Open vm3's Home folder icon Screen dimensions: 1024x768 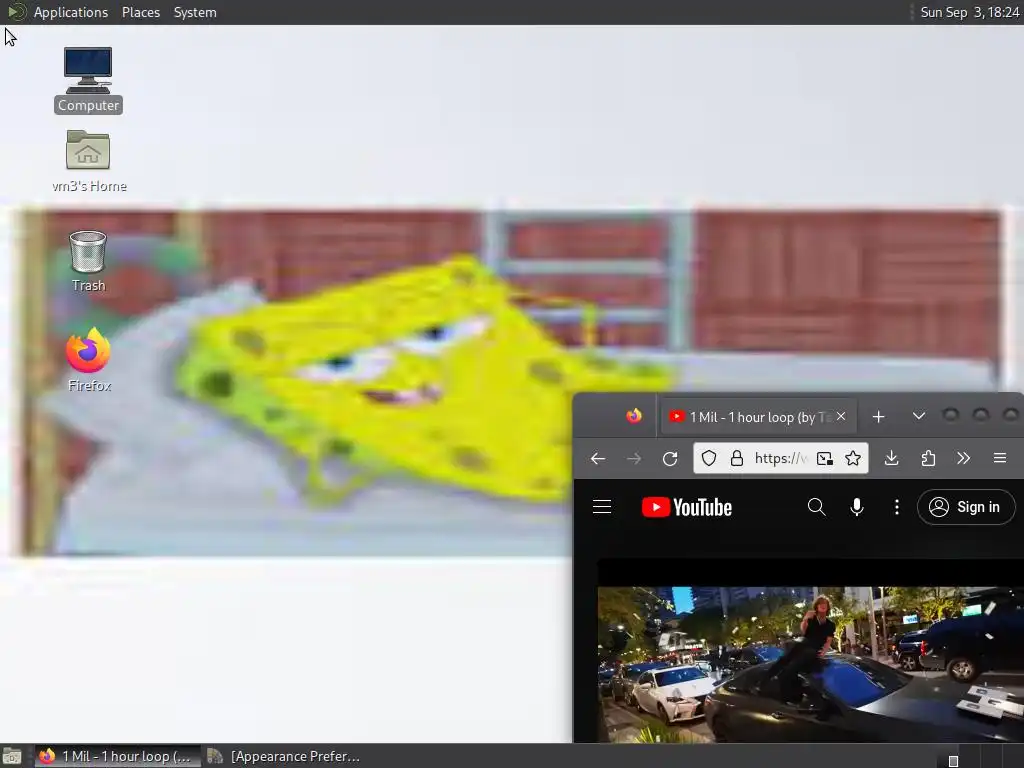click(x=89, y=161)
